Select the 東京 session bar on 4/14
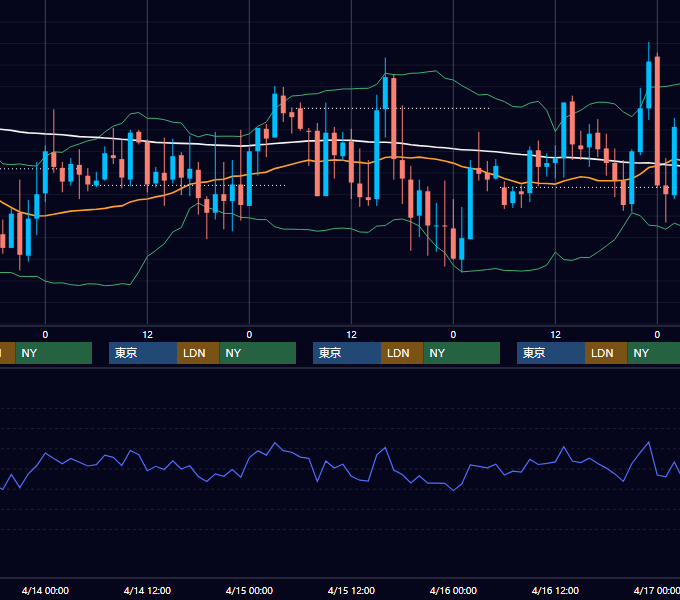The width and height of the screenshot is (680, 600). point(143,353)
